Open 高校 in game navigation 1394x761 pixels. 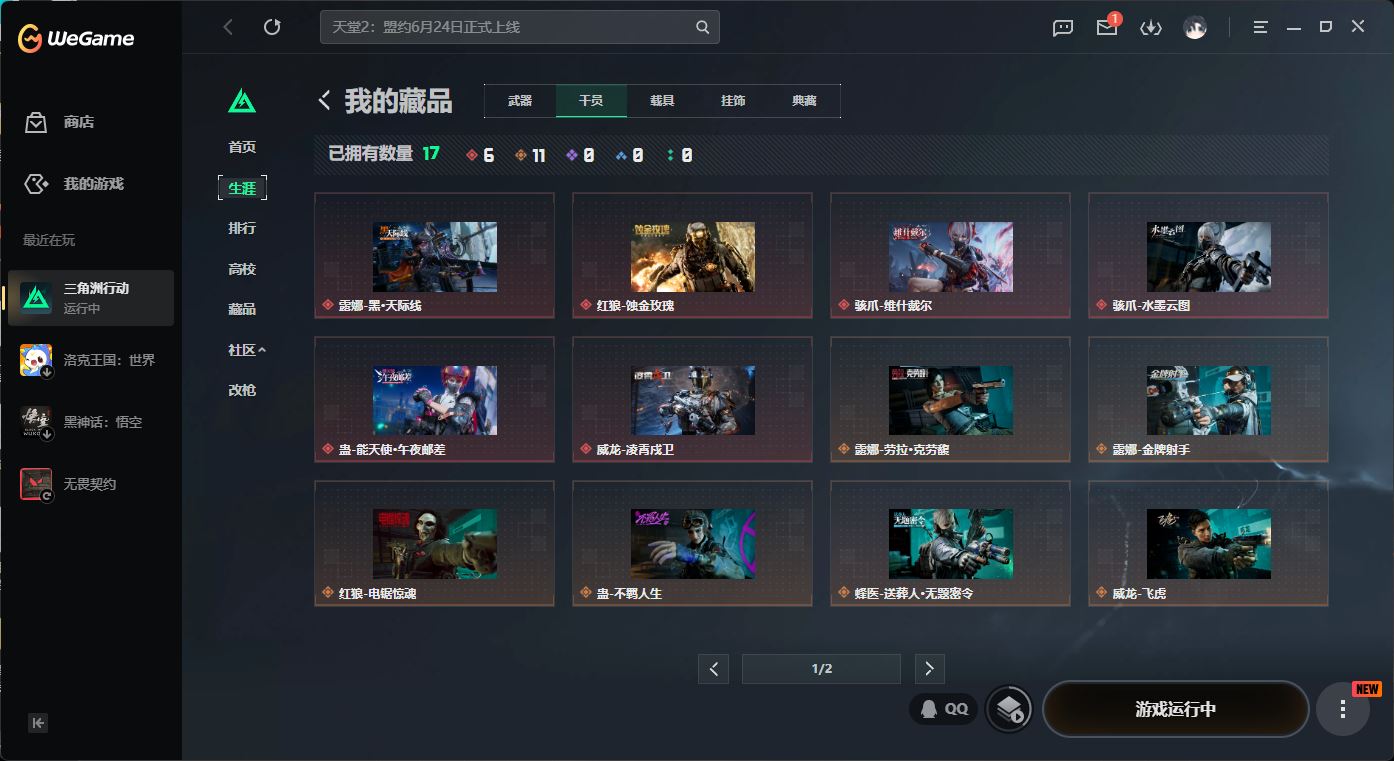(242, 269)
